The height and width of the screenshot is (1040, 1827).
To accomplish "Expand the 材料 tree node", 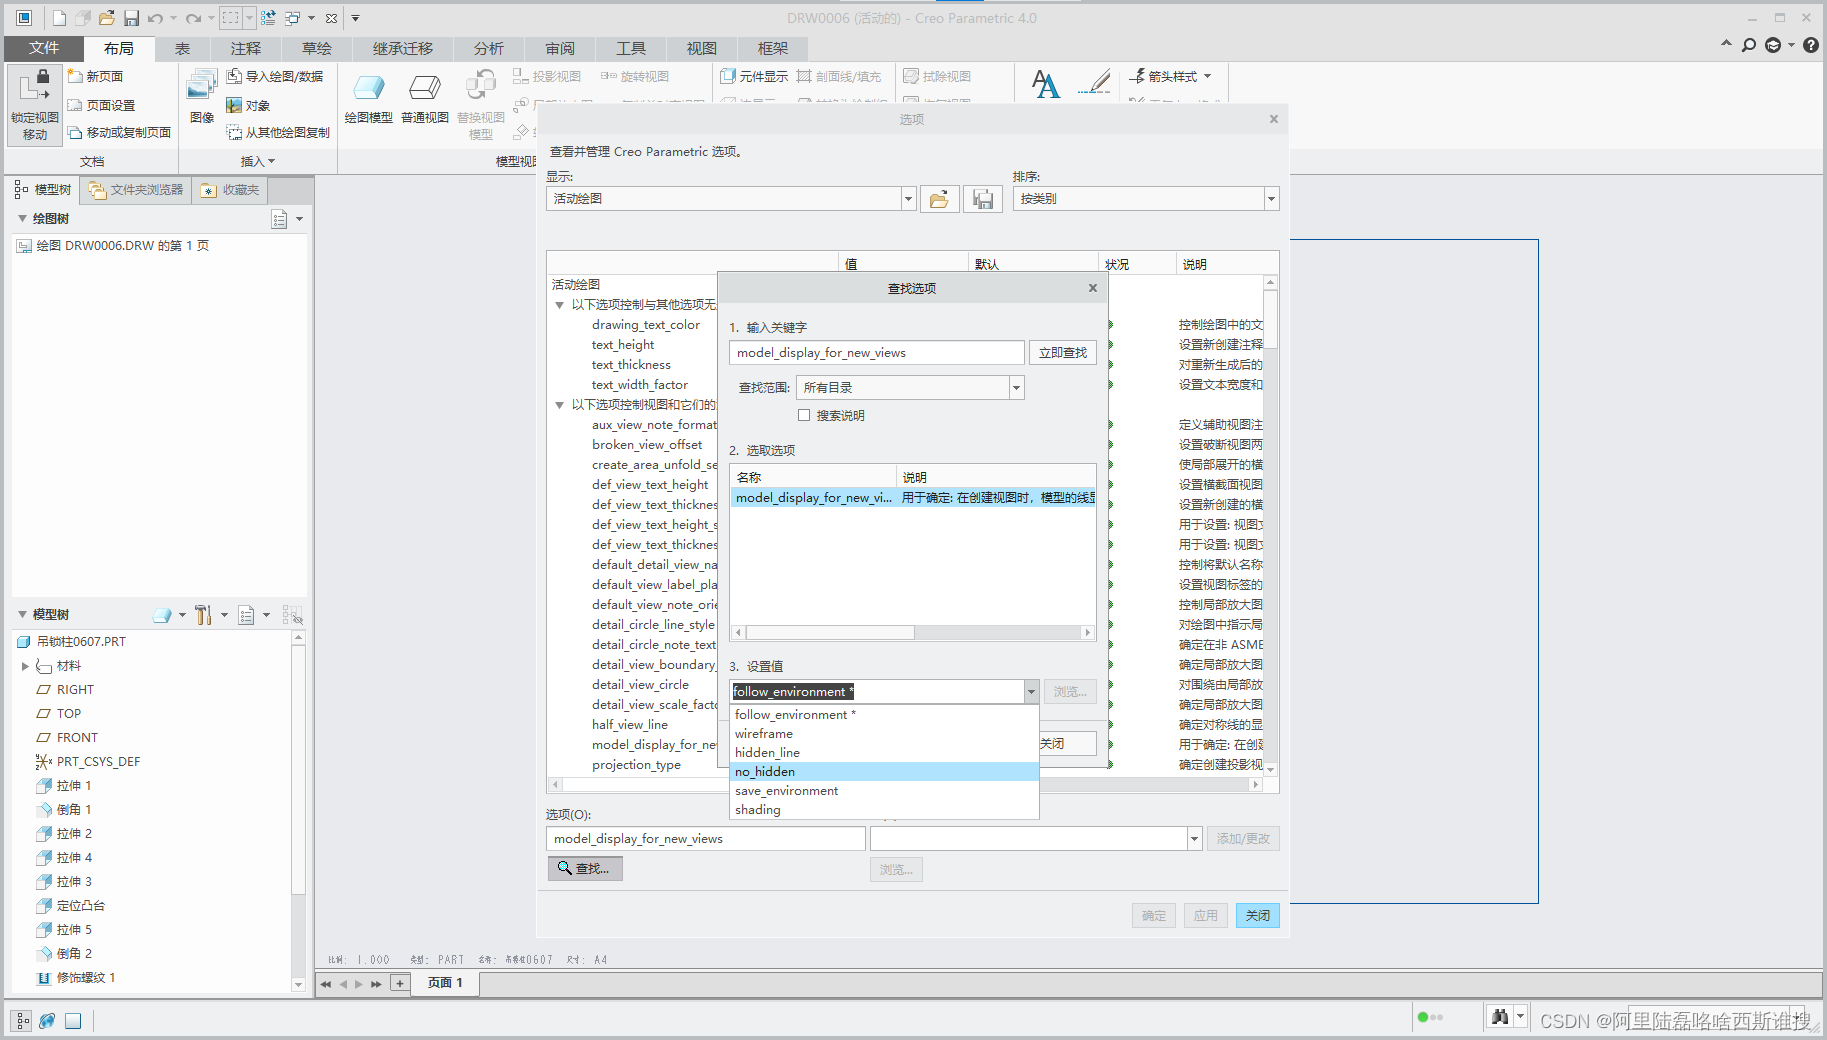I will coord(25,666).
